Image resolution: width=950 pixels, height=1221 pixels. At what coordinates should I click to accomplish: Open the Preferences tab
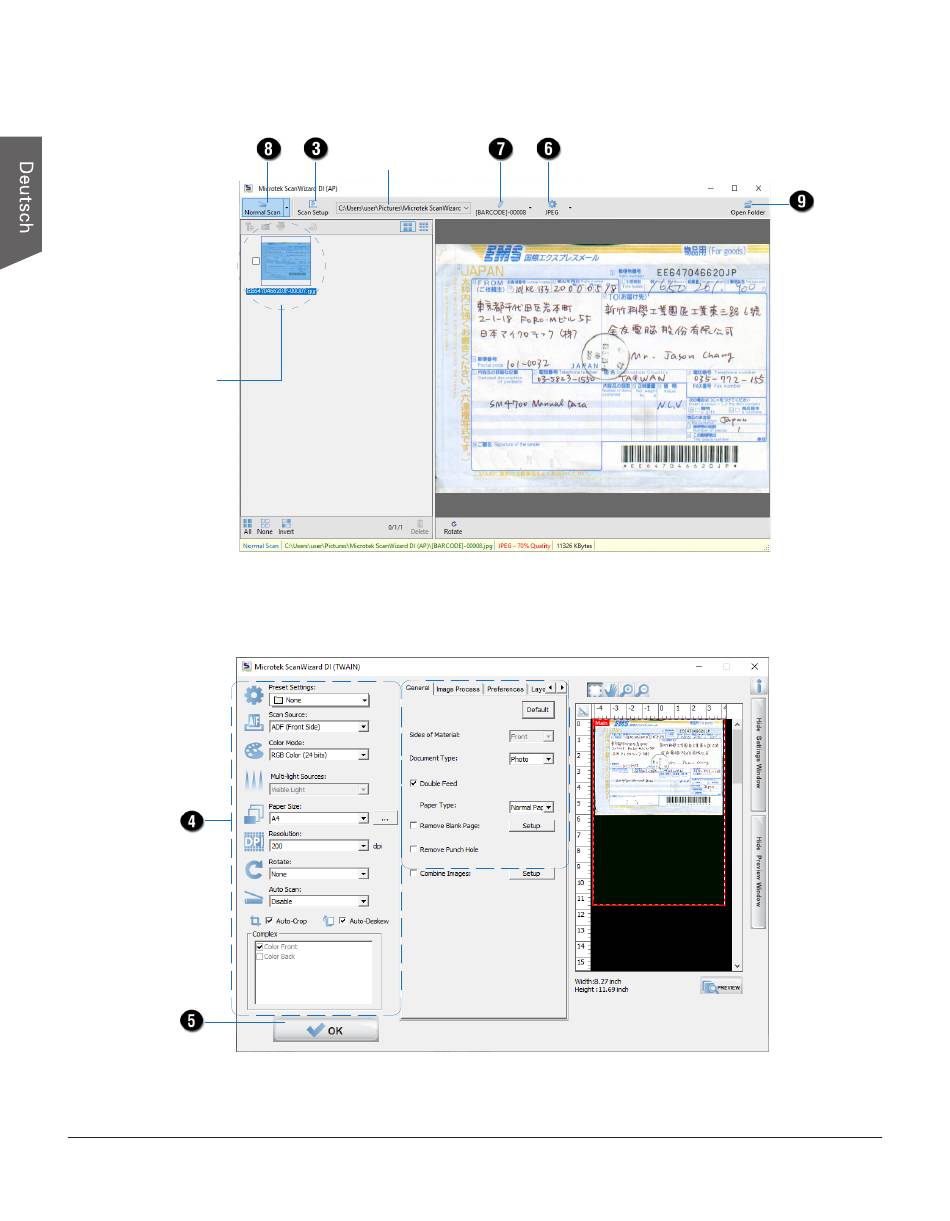click(505, 688)
